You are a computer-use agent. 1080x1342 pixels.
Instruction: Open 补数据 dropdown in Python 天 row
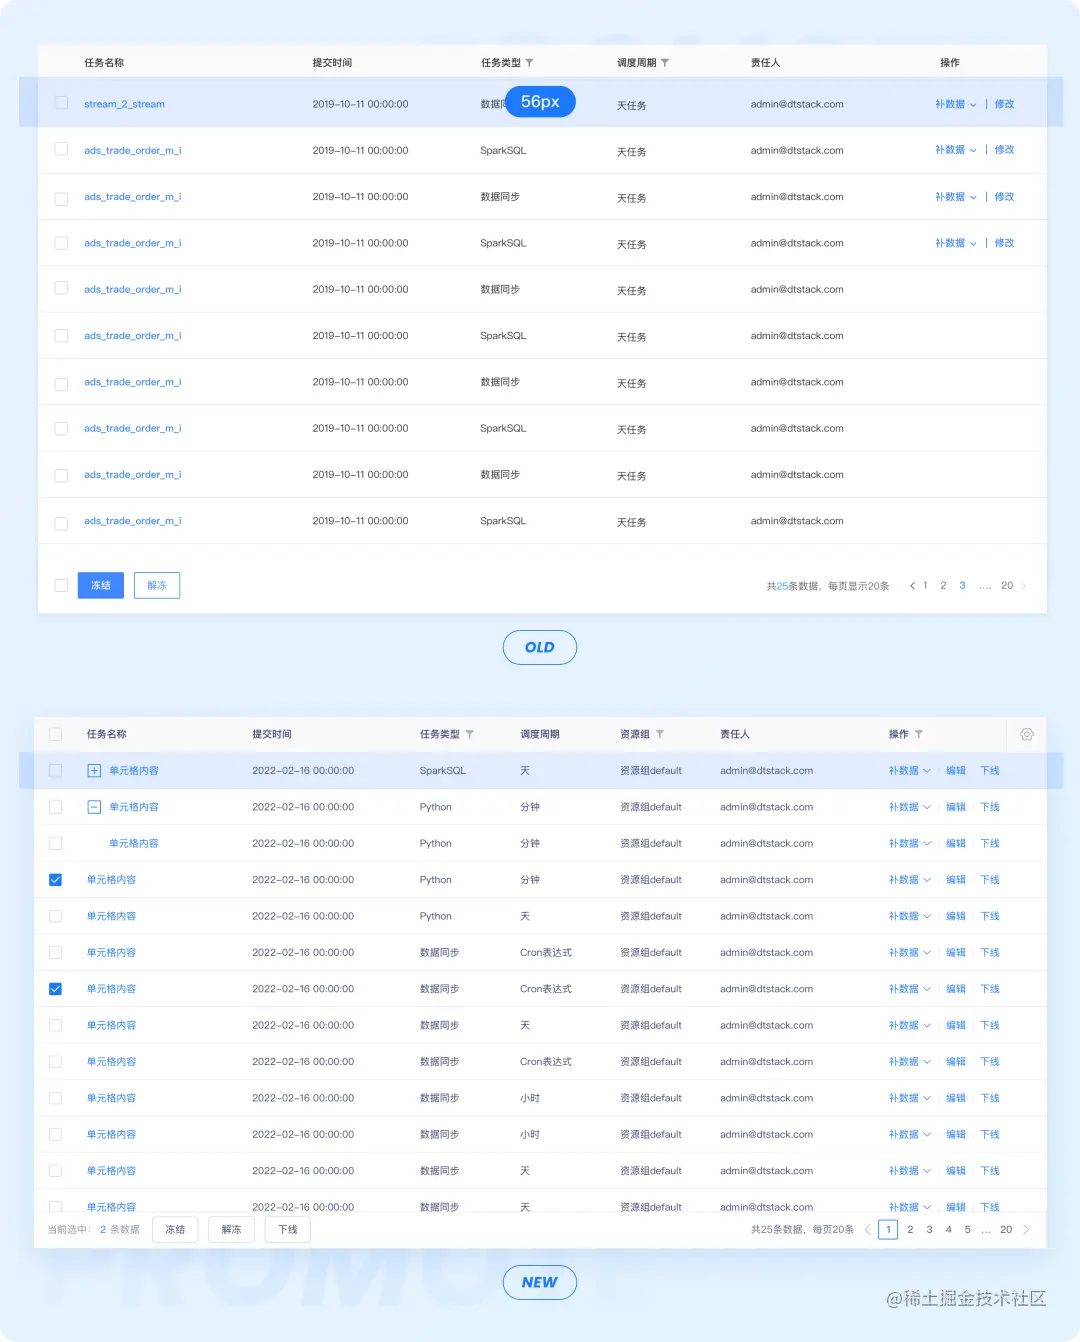tap(909, 916)
